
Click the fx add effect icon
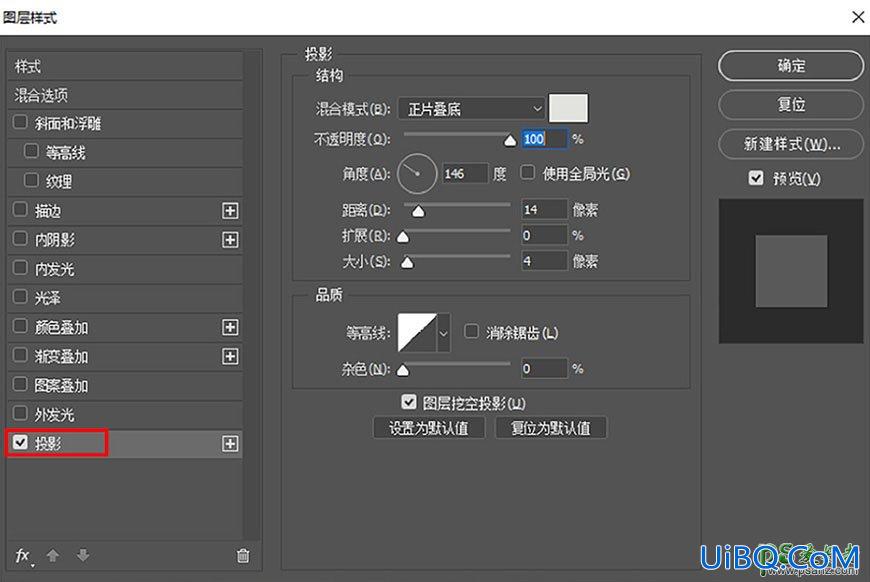(23, 556)
